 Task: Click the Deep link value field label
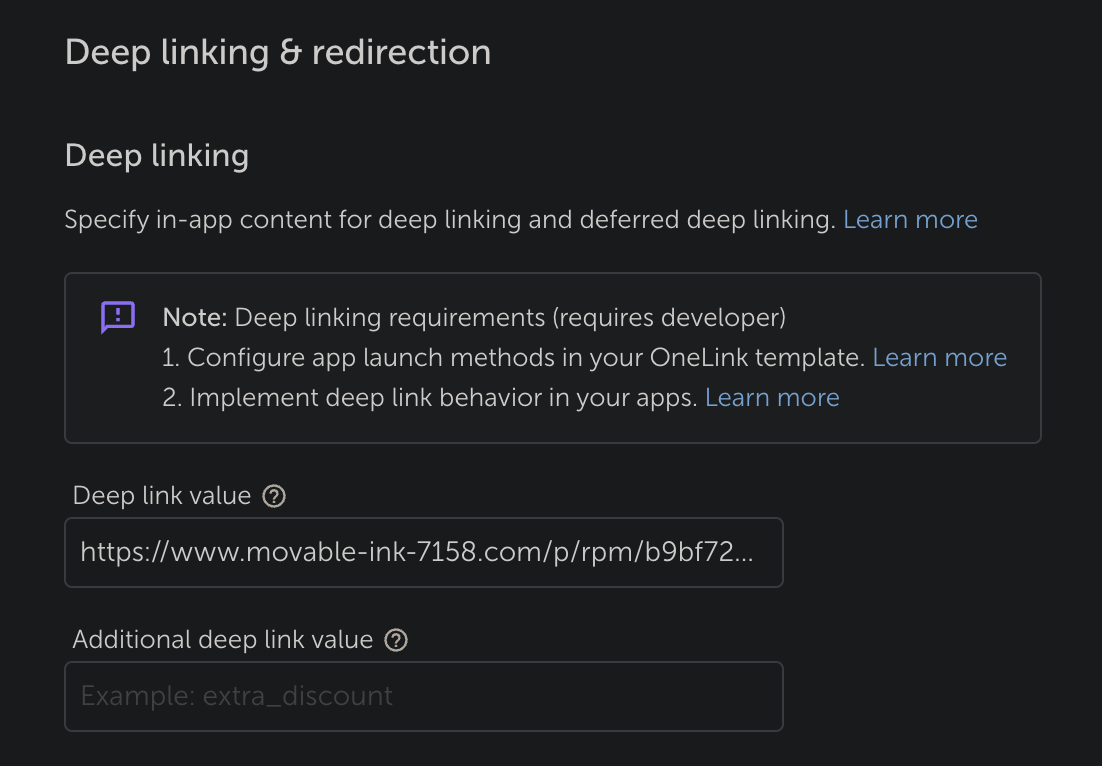click(x=162, y=496)
